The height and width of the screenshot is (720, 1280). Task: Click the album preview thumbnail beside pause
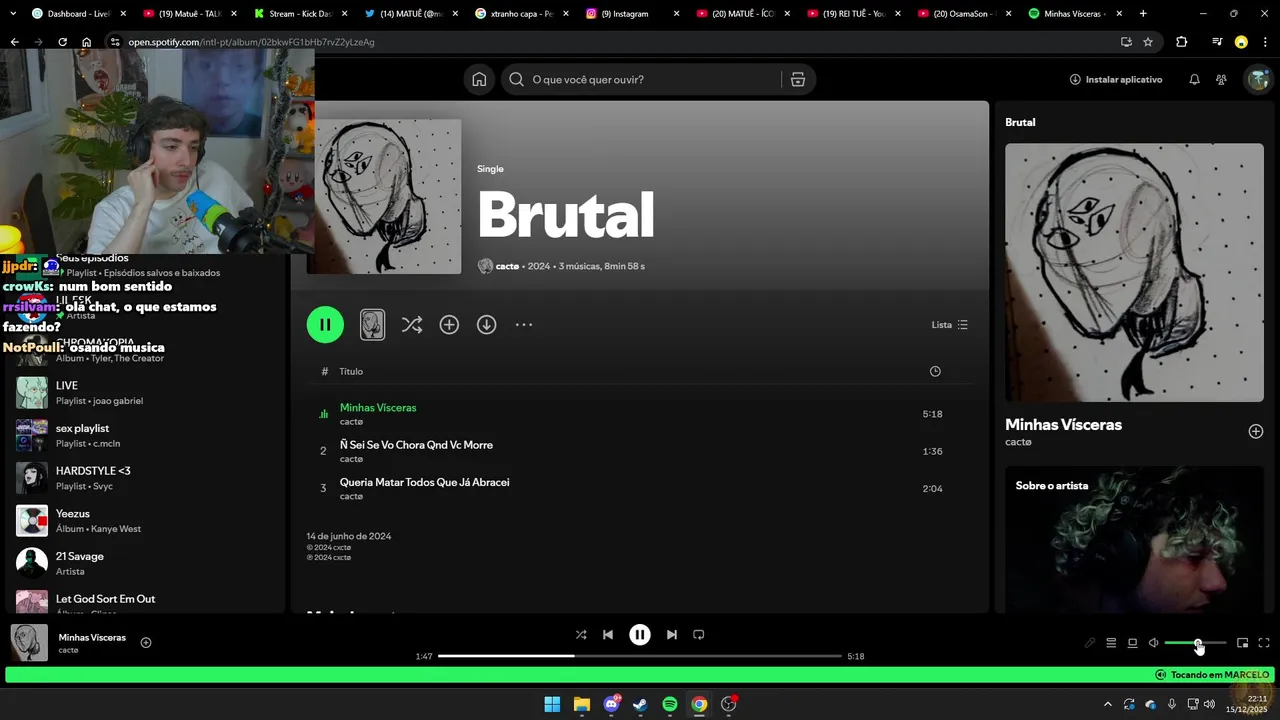372,325
